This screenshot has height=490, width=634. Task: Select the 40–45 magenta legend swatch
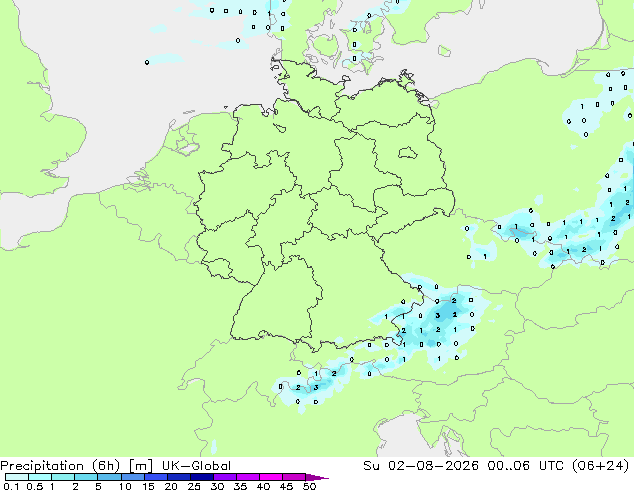271,477
